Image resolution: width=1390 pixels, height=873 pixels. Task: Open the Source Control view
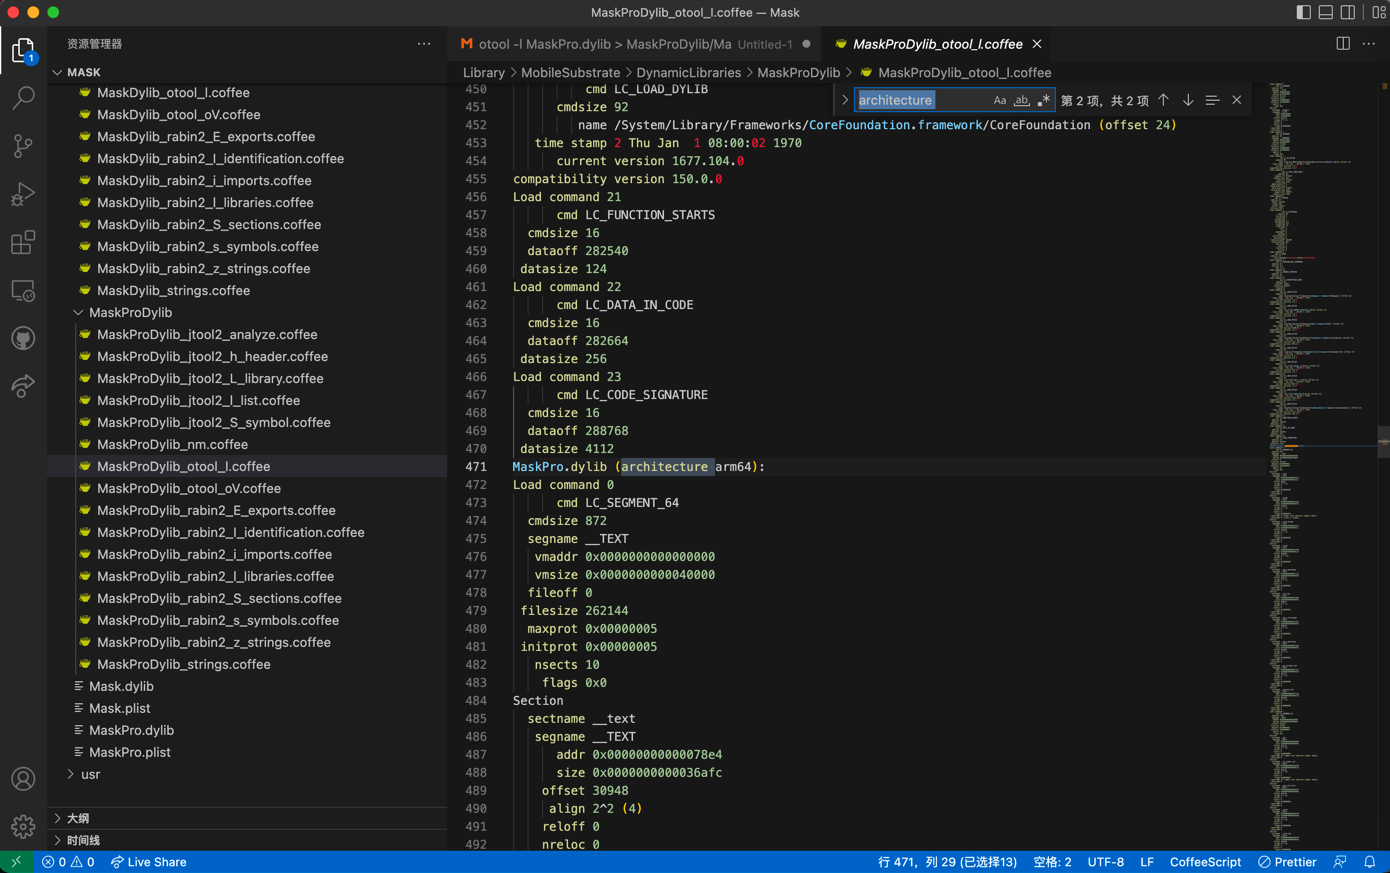pyautogui.click(x=23, y=146)
